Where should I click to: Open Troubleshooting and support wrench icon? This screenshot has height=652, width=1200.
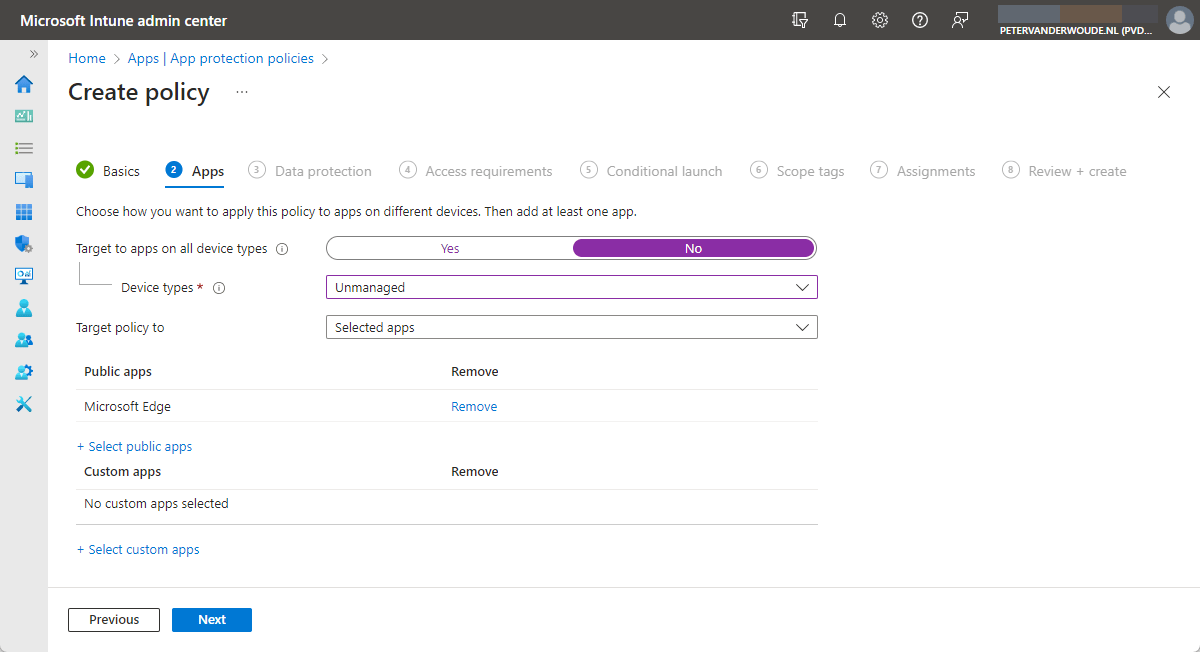(23, 404)
